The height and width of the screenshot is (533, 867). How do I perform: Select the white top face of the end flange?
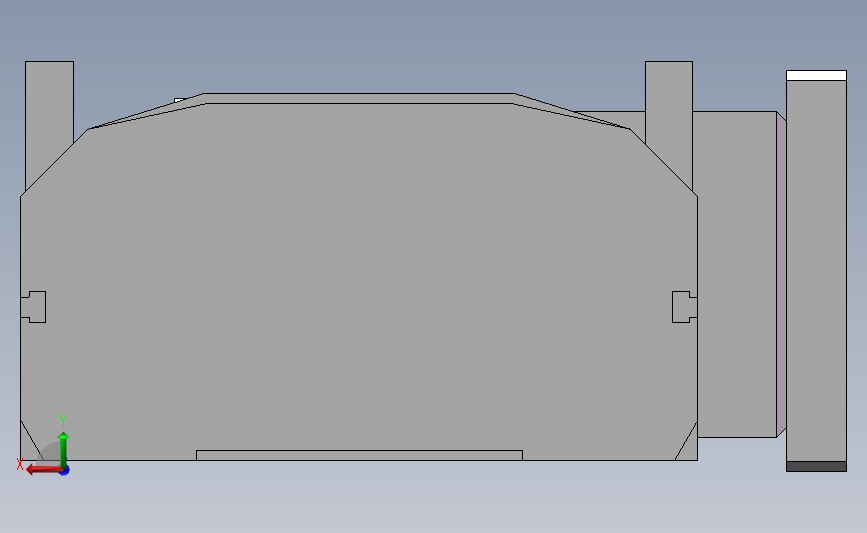point(816,76)
